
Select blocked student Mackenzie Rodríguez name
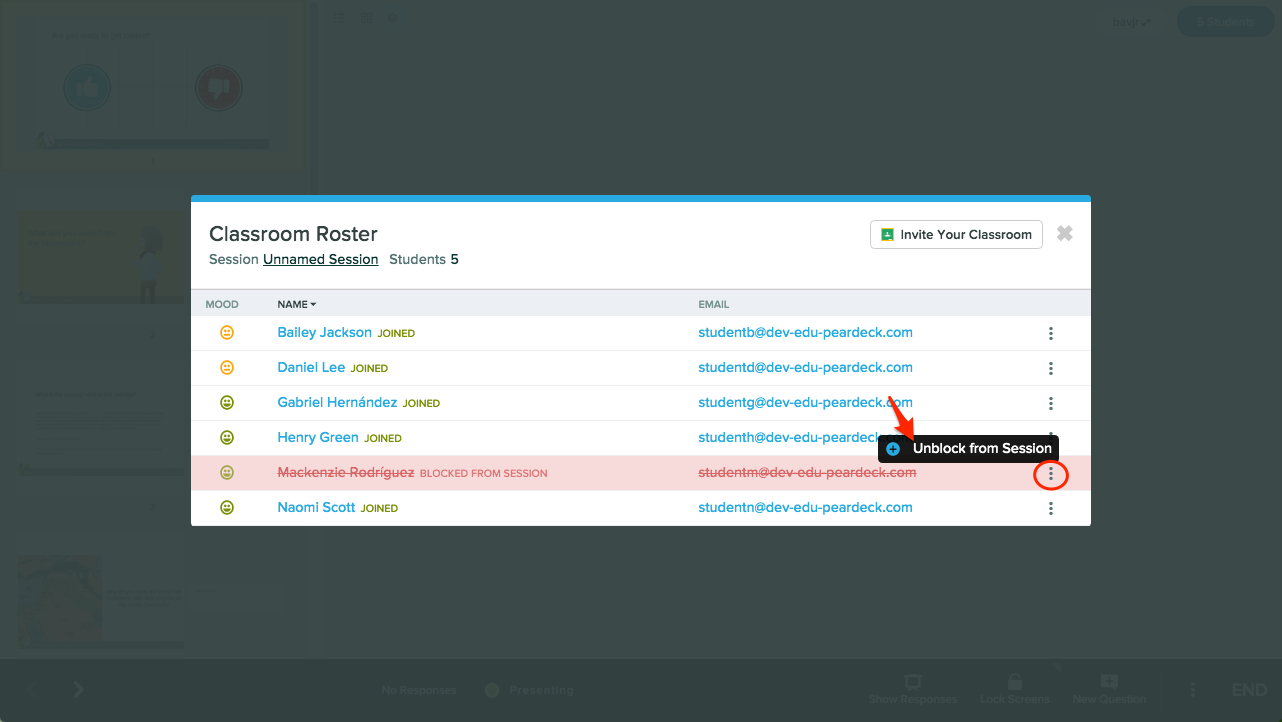tap(345, 473)
